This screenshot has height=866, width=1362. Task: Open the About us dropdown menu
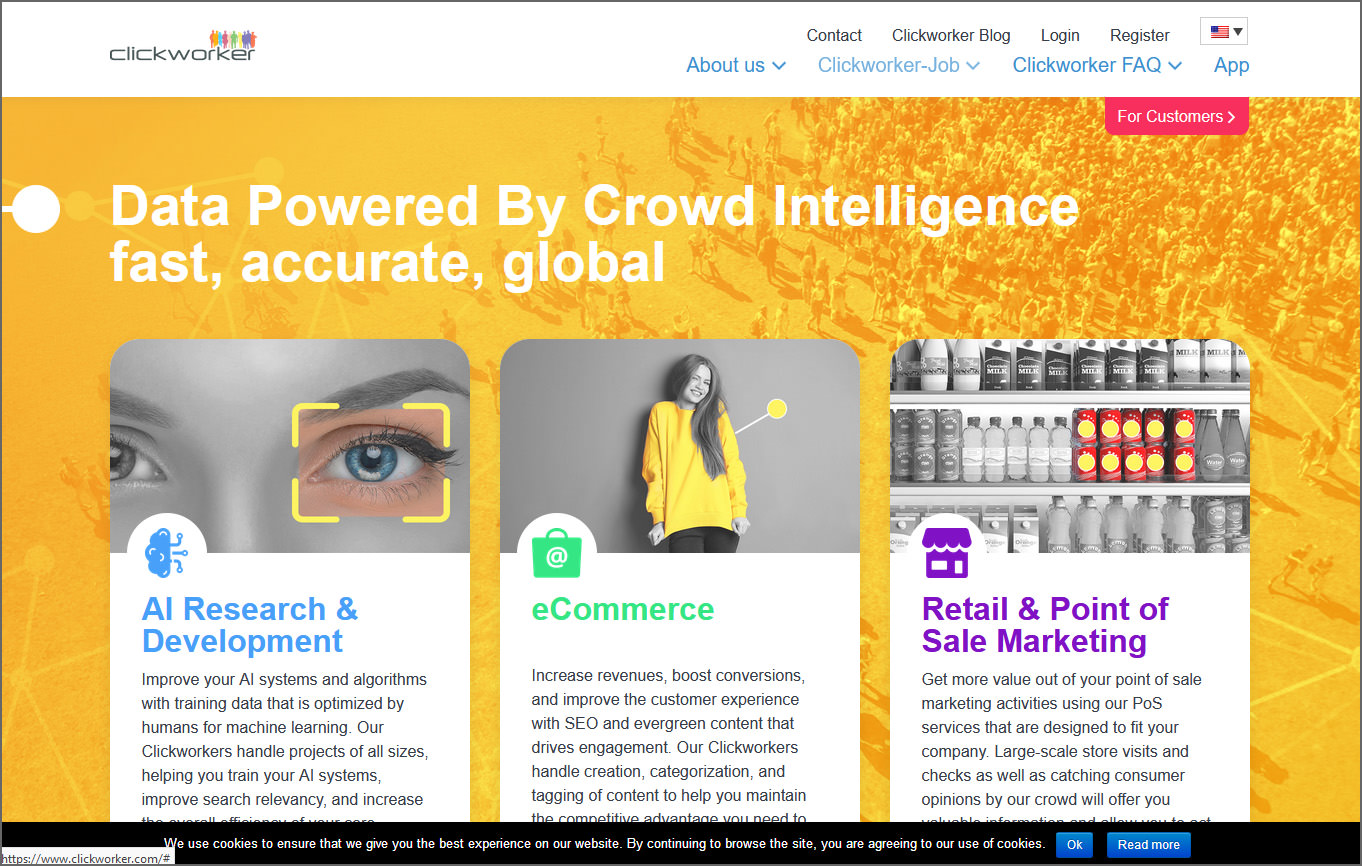pyautogui.click(x=736, y=65)
